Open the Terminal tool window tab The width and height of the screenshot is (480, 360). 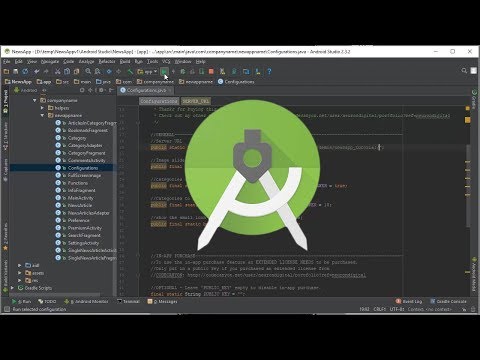point(128,301)
